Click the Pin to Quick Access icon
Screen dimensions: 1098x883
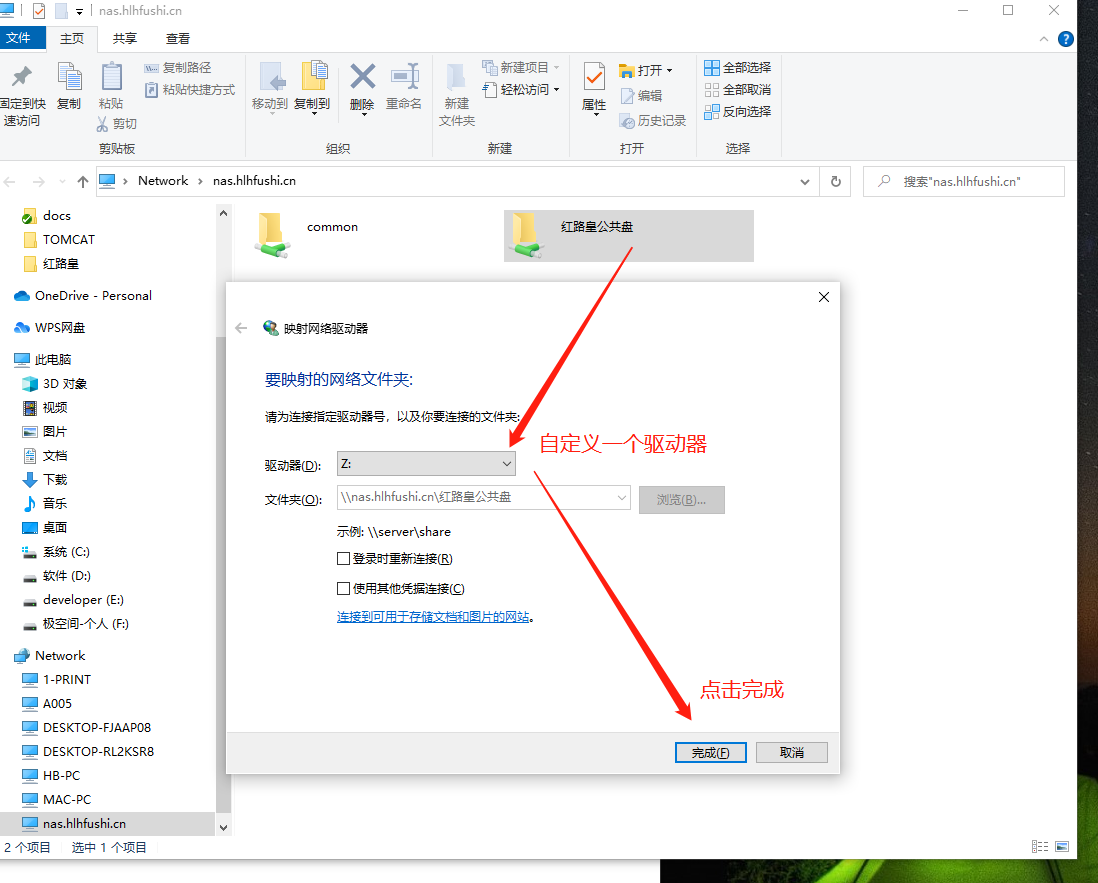(22, 78)
